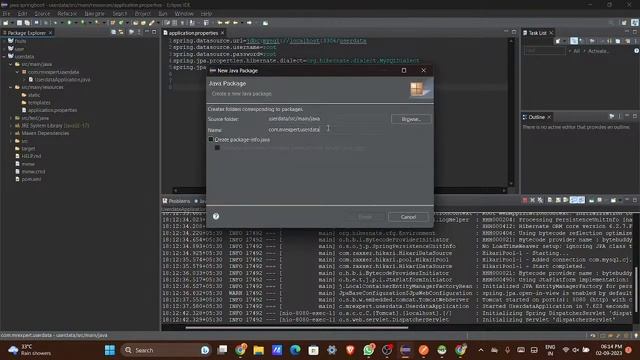Collapse the src/main/java folder
The width and height of the screenshot is (640, 360).
(11, 64)
